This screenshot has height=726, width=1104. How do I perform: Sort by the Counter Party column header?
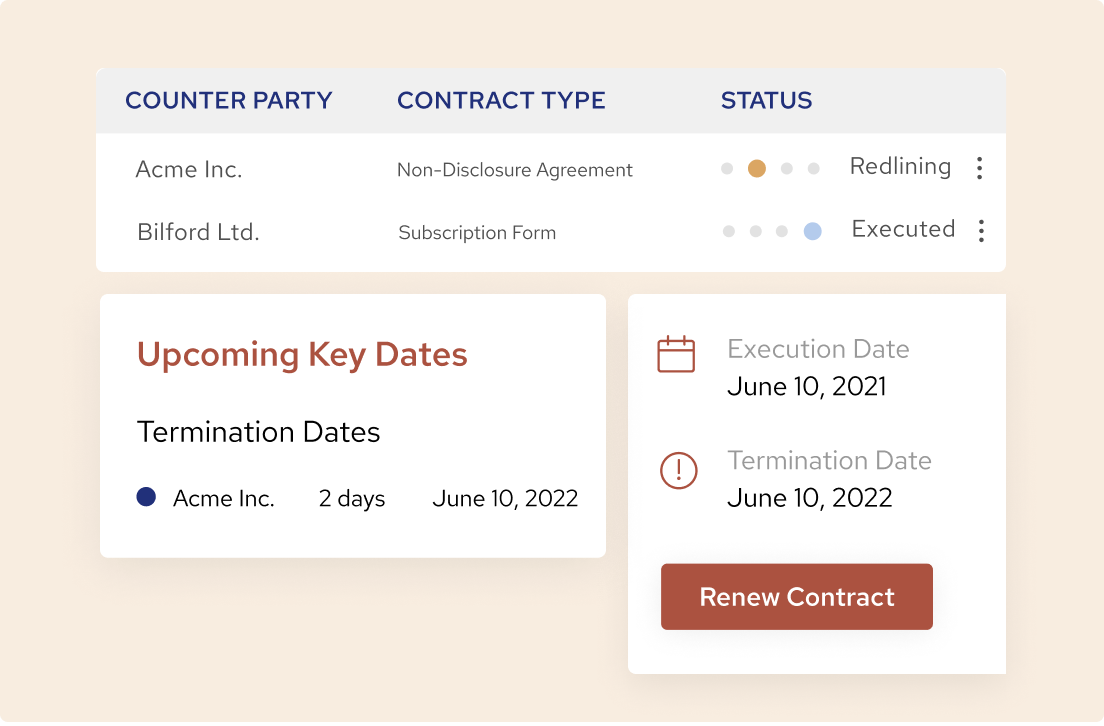click(229, 100)
